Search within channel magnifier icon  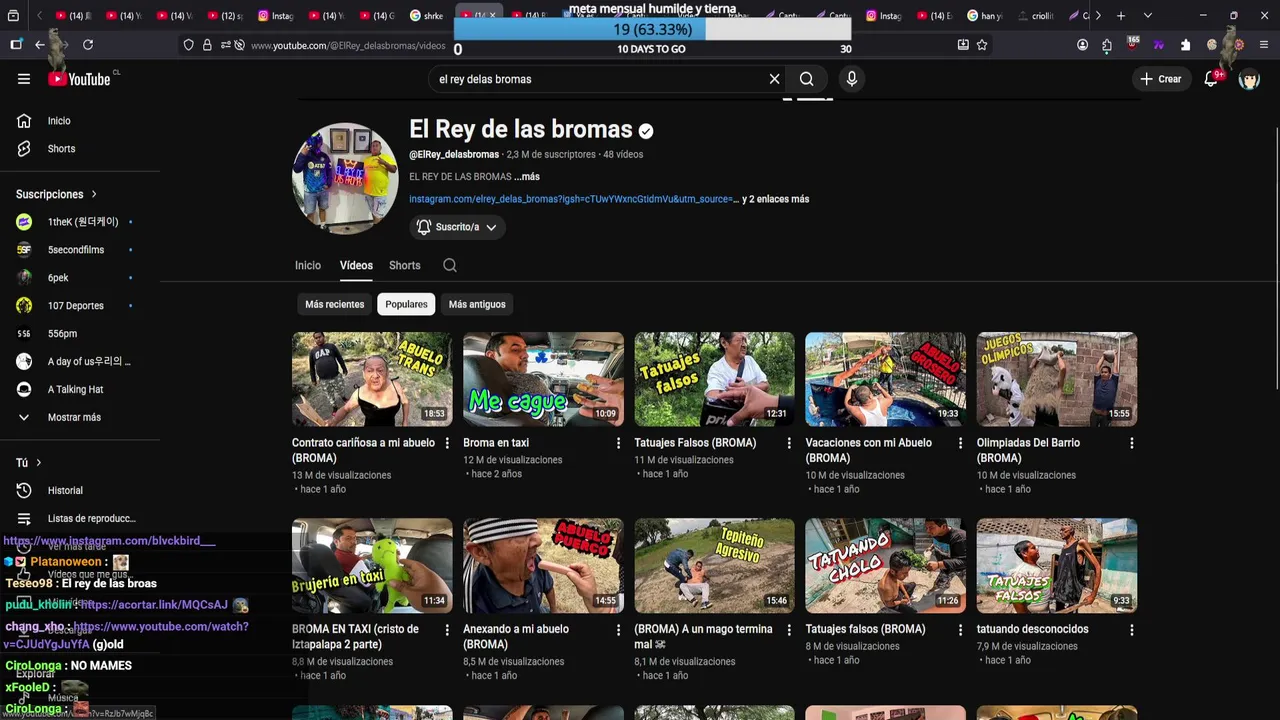tap(450, 265)
